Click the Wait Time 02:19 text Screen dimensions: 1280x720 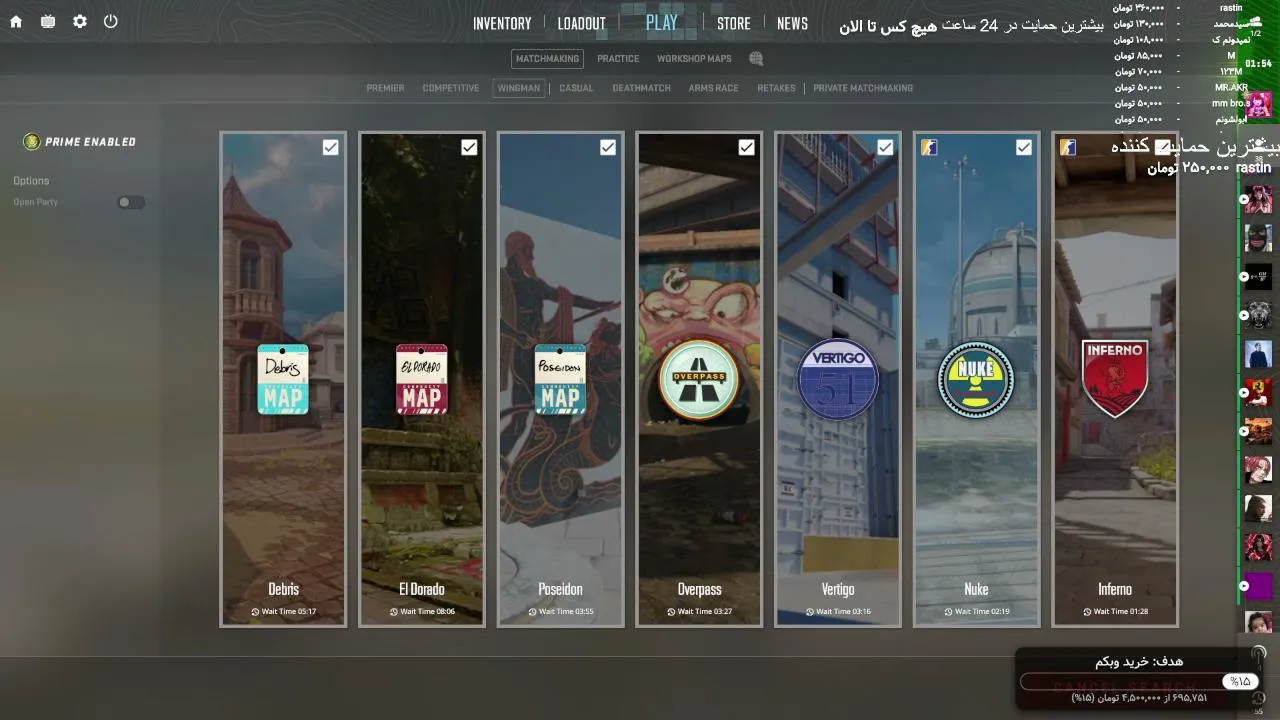pos(982,612)
